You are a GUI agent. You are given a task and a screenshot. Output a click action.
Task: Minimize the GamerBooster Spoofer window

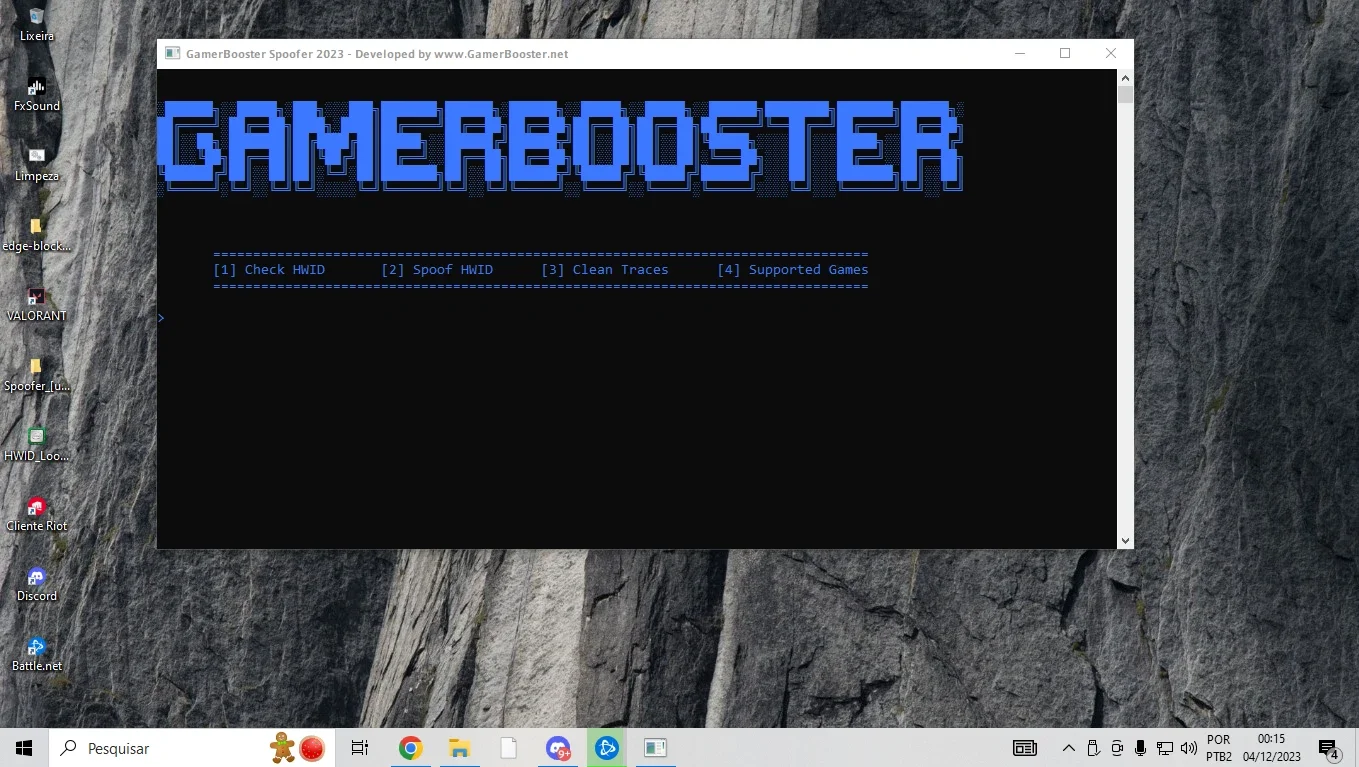(x=1020, y=54)
